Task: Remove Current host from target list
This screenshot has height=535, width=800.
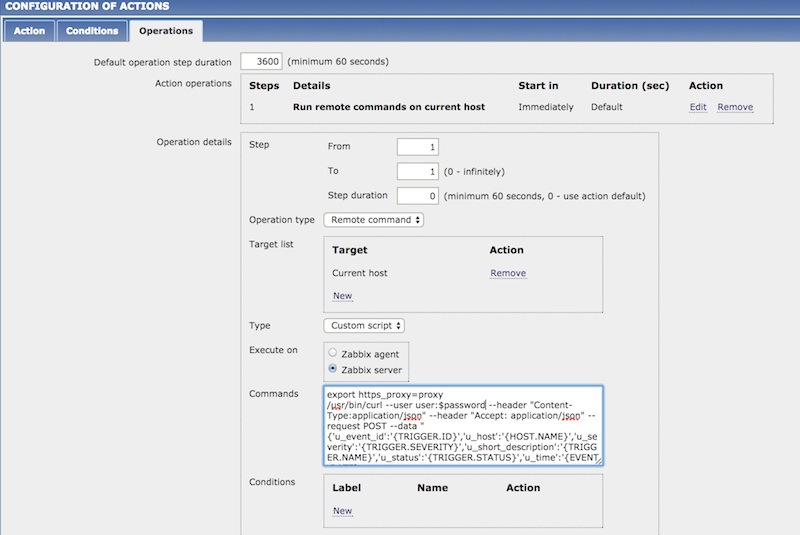Action: 508,273
